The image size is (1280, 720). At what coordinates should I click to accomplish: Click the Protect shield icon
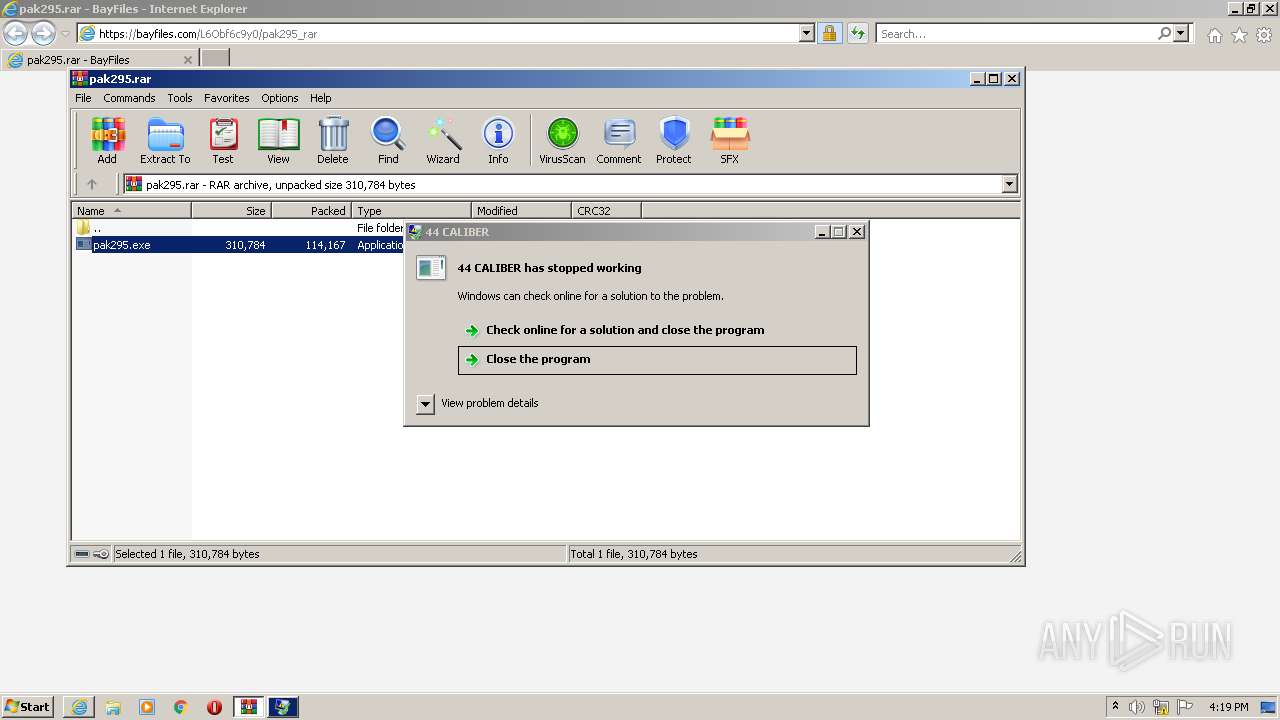point(674,140)
